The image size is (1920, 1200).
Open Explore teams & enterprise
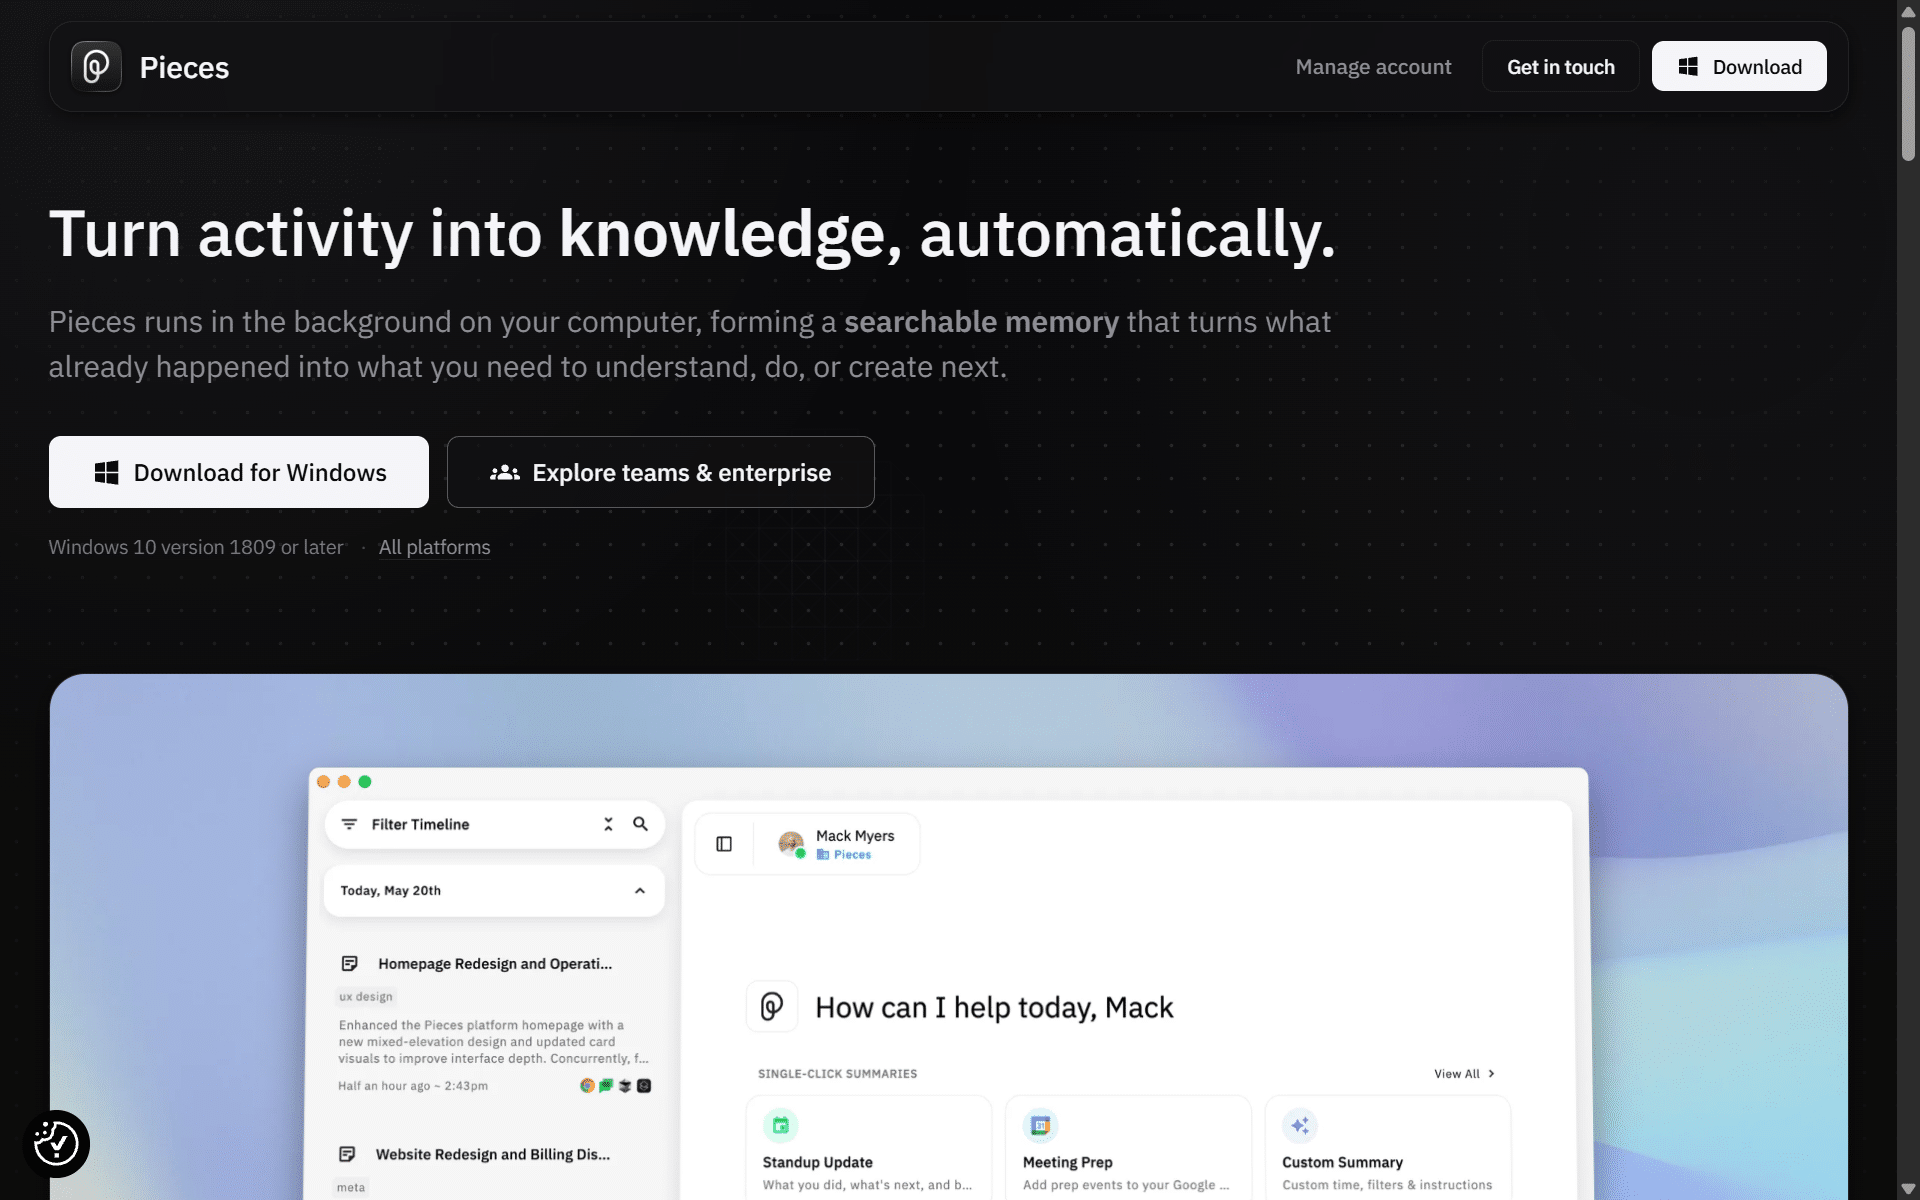coord(661,472)
